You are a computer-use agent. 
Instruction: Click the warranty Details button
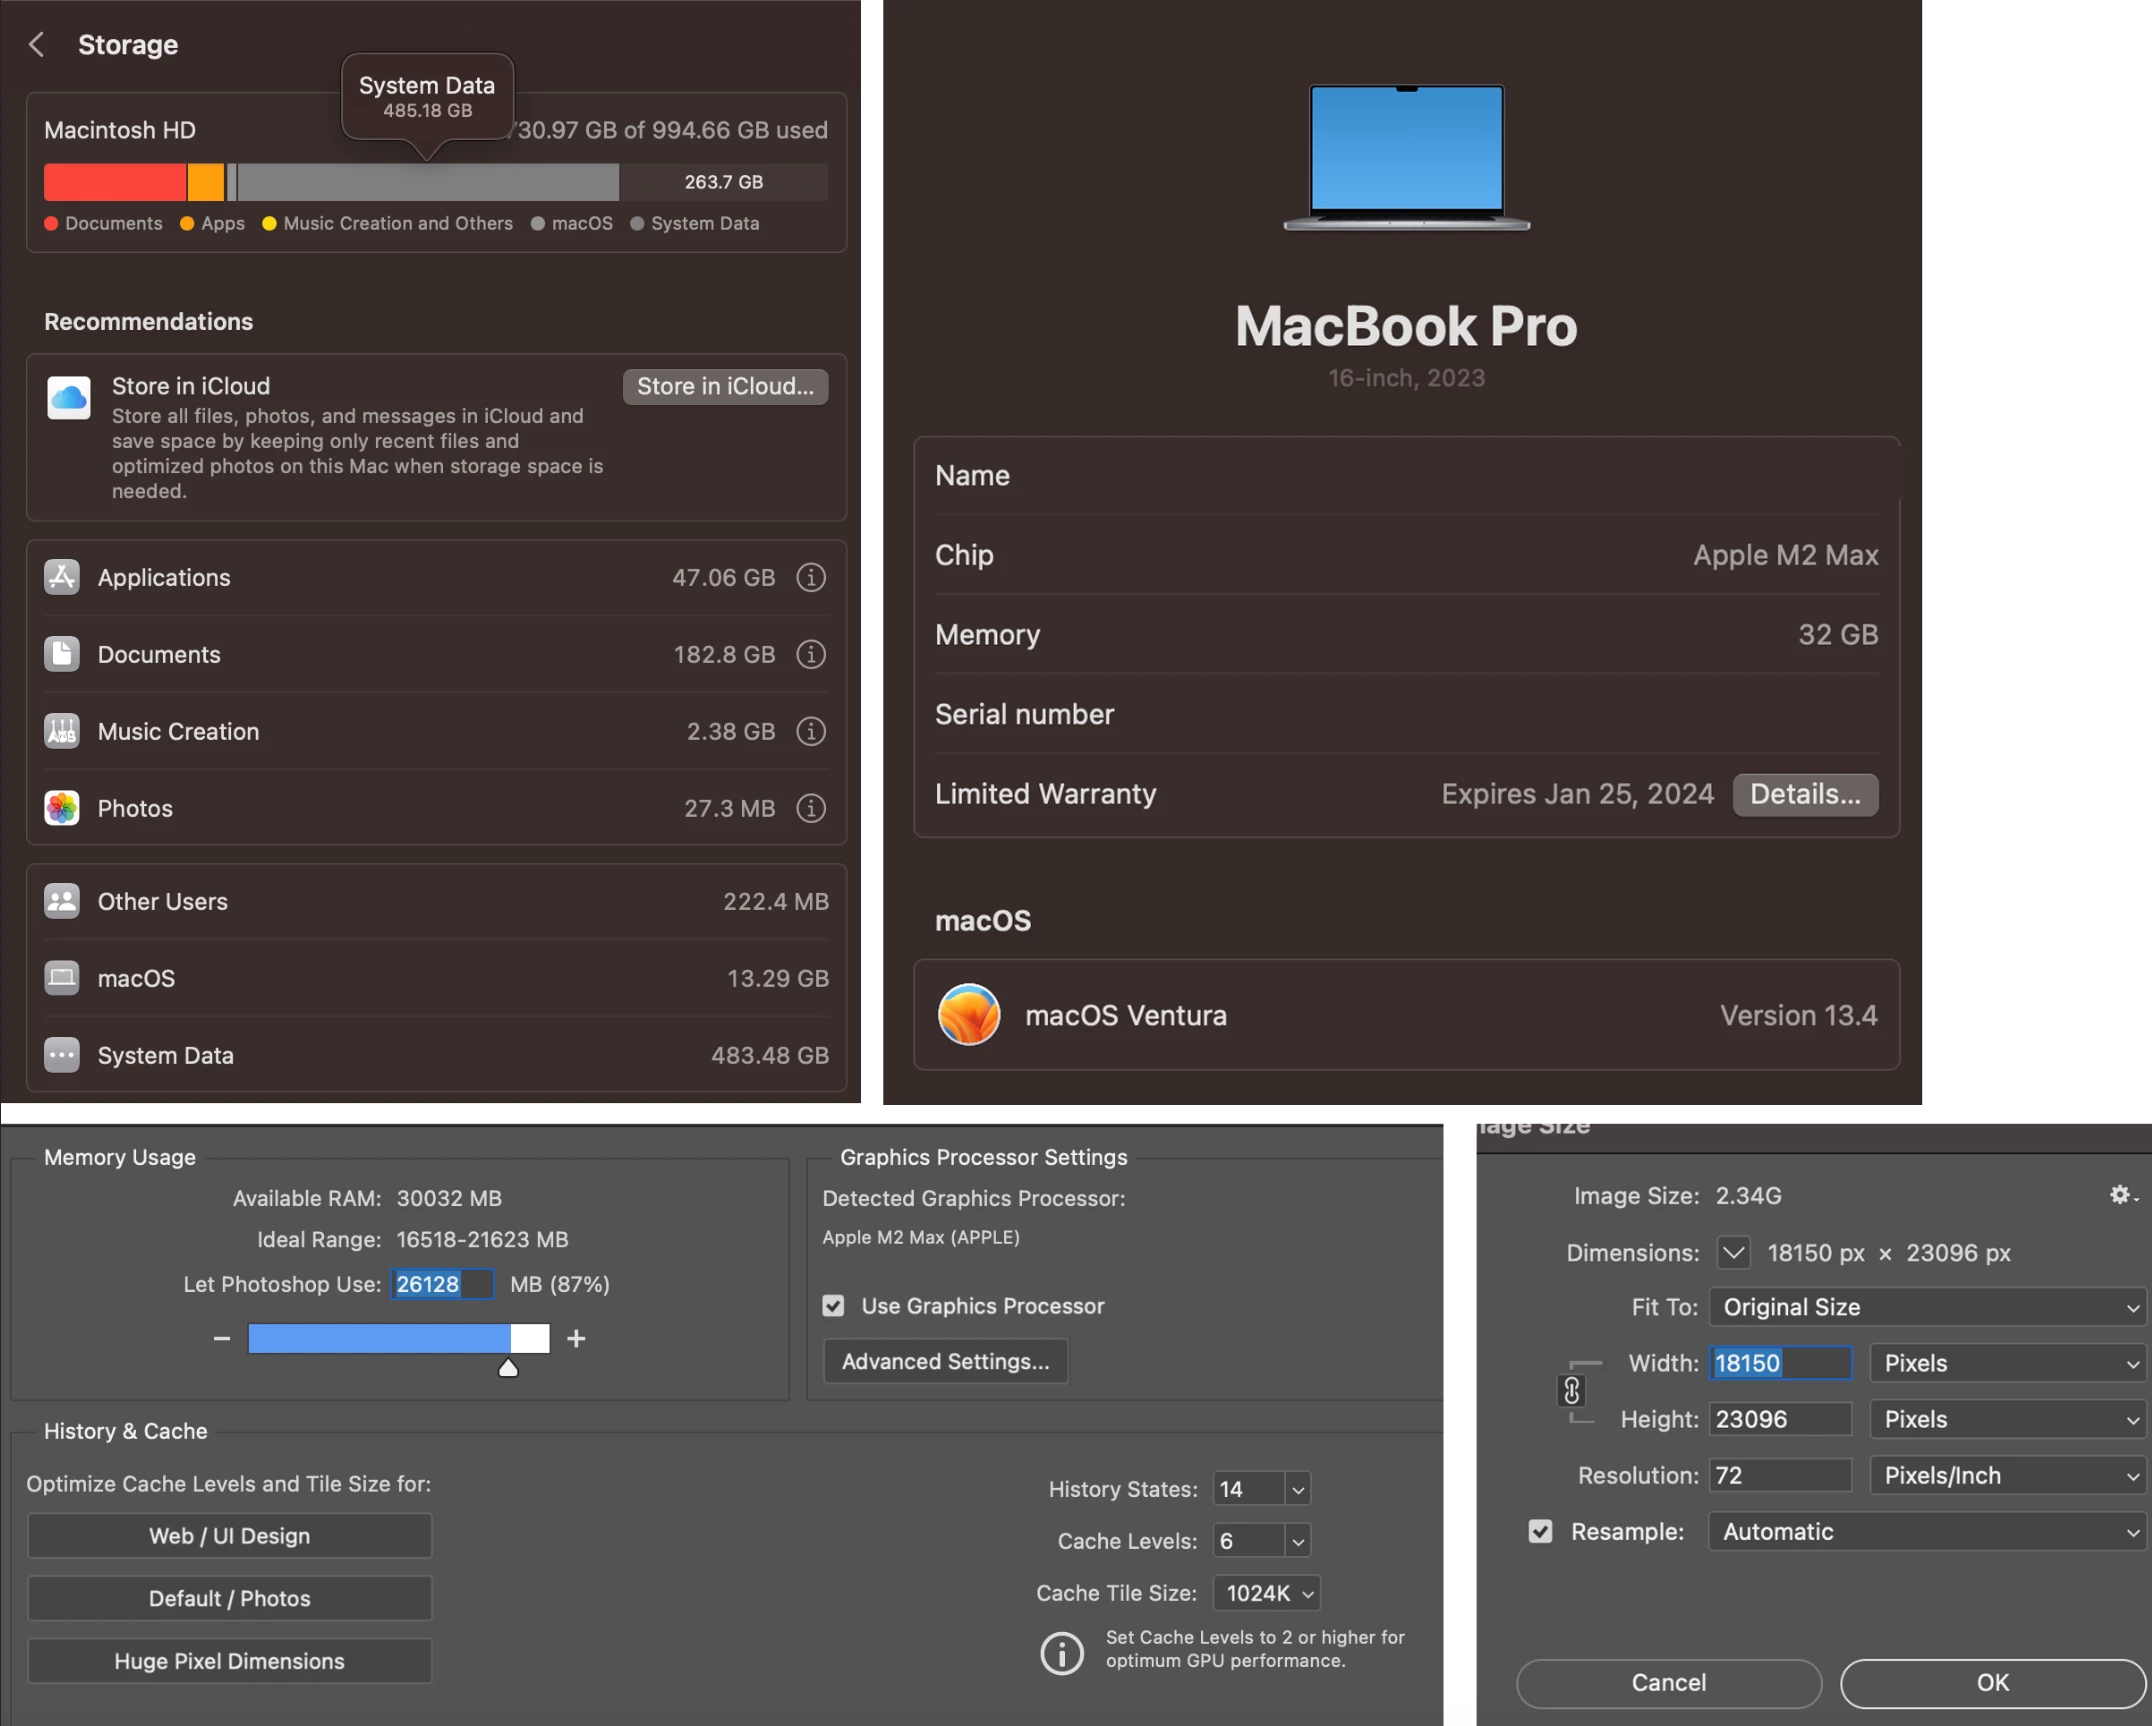[x=1804, y=795]
